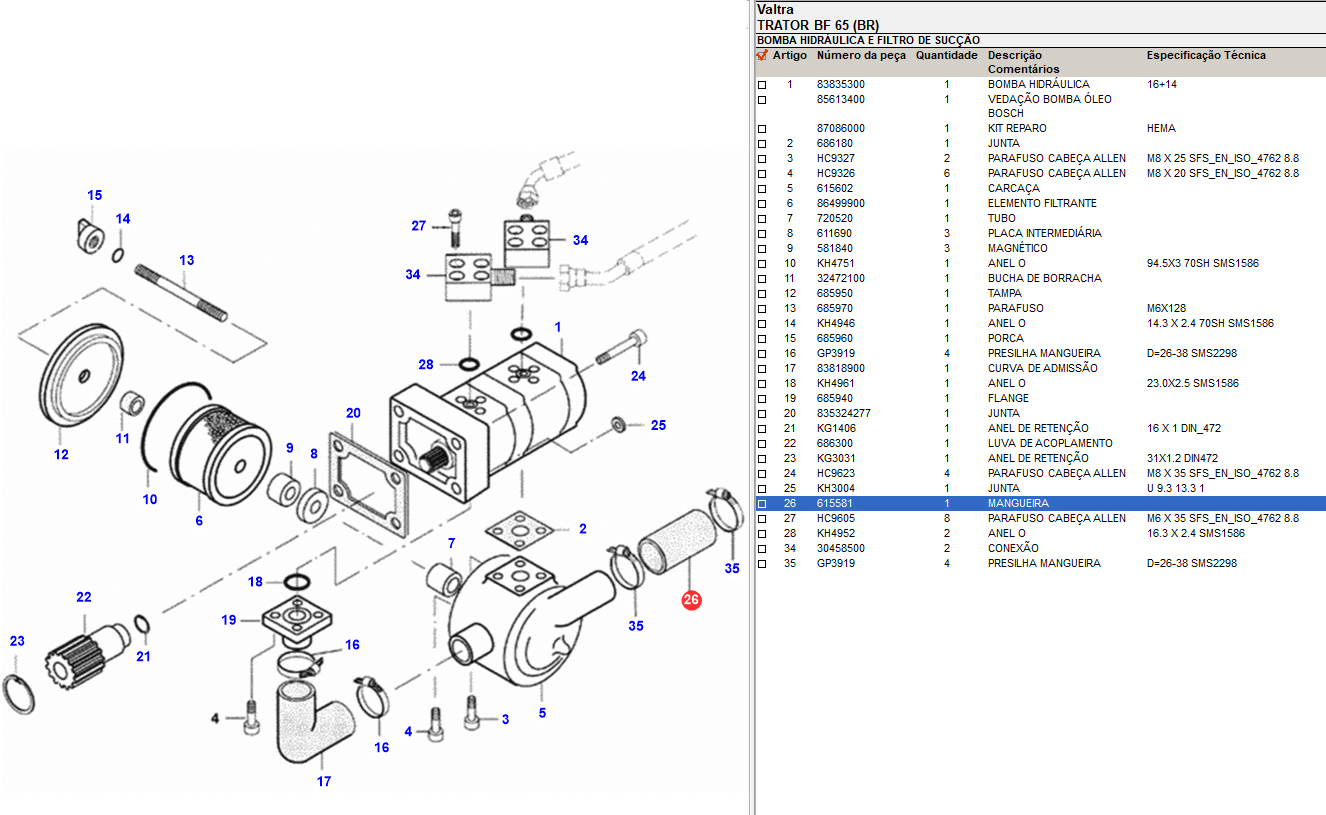Toggle checkbox on highlighted MANGUEIRA row
1326x815 pixels.
coord(762,504)
